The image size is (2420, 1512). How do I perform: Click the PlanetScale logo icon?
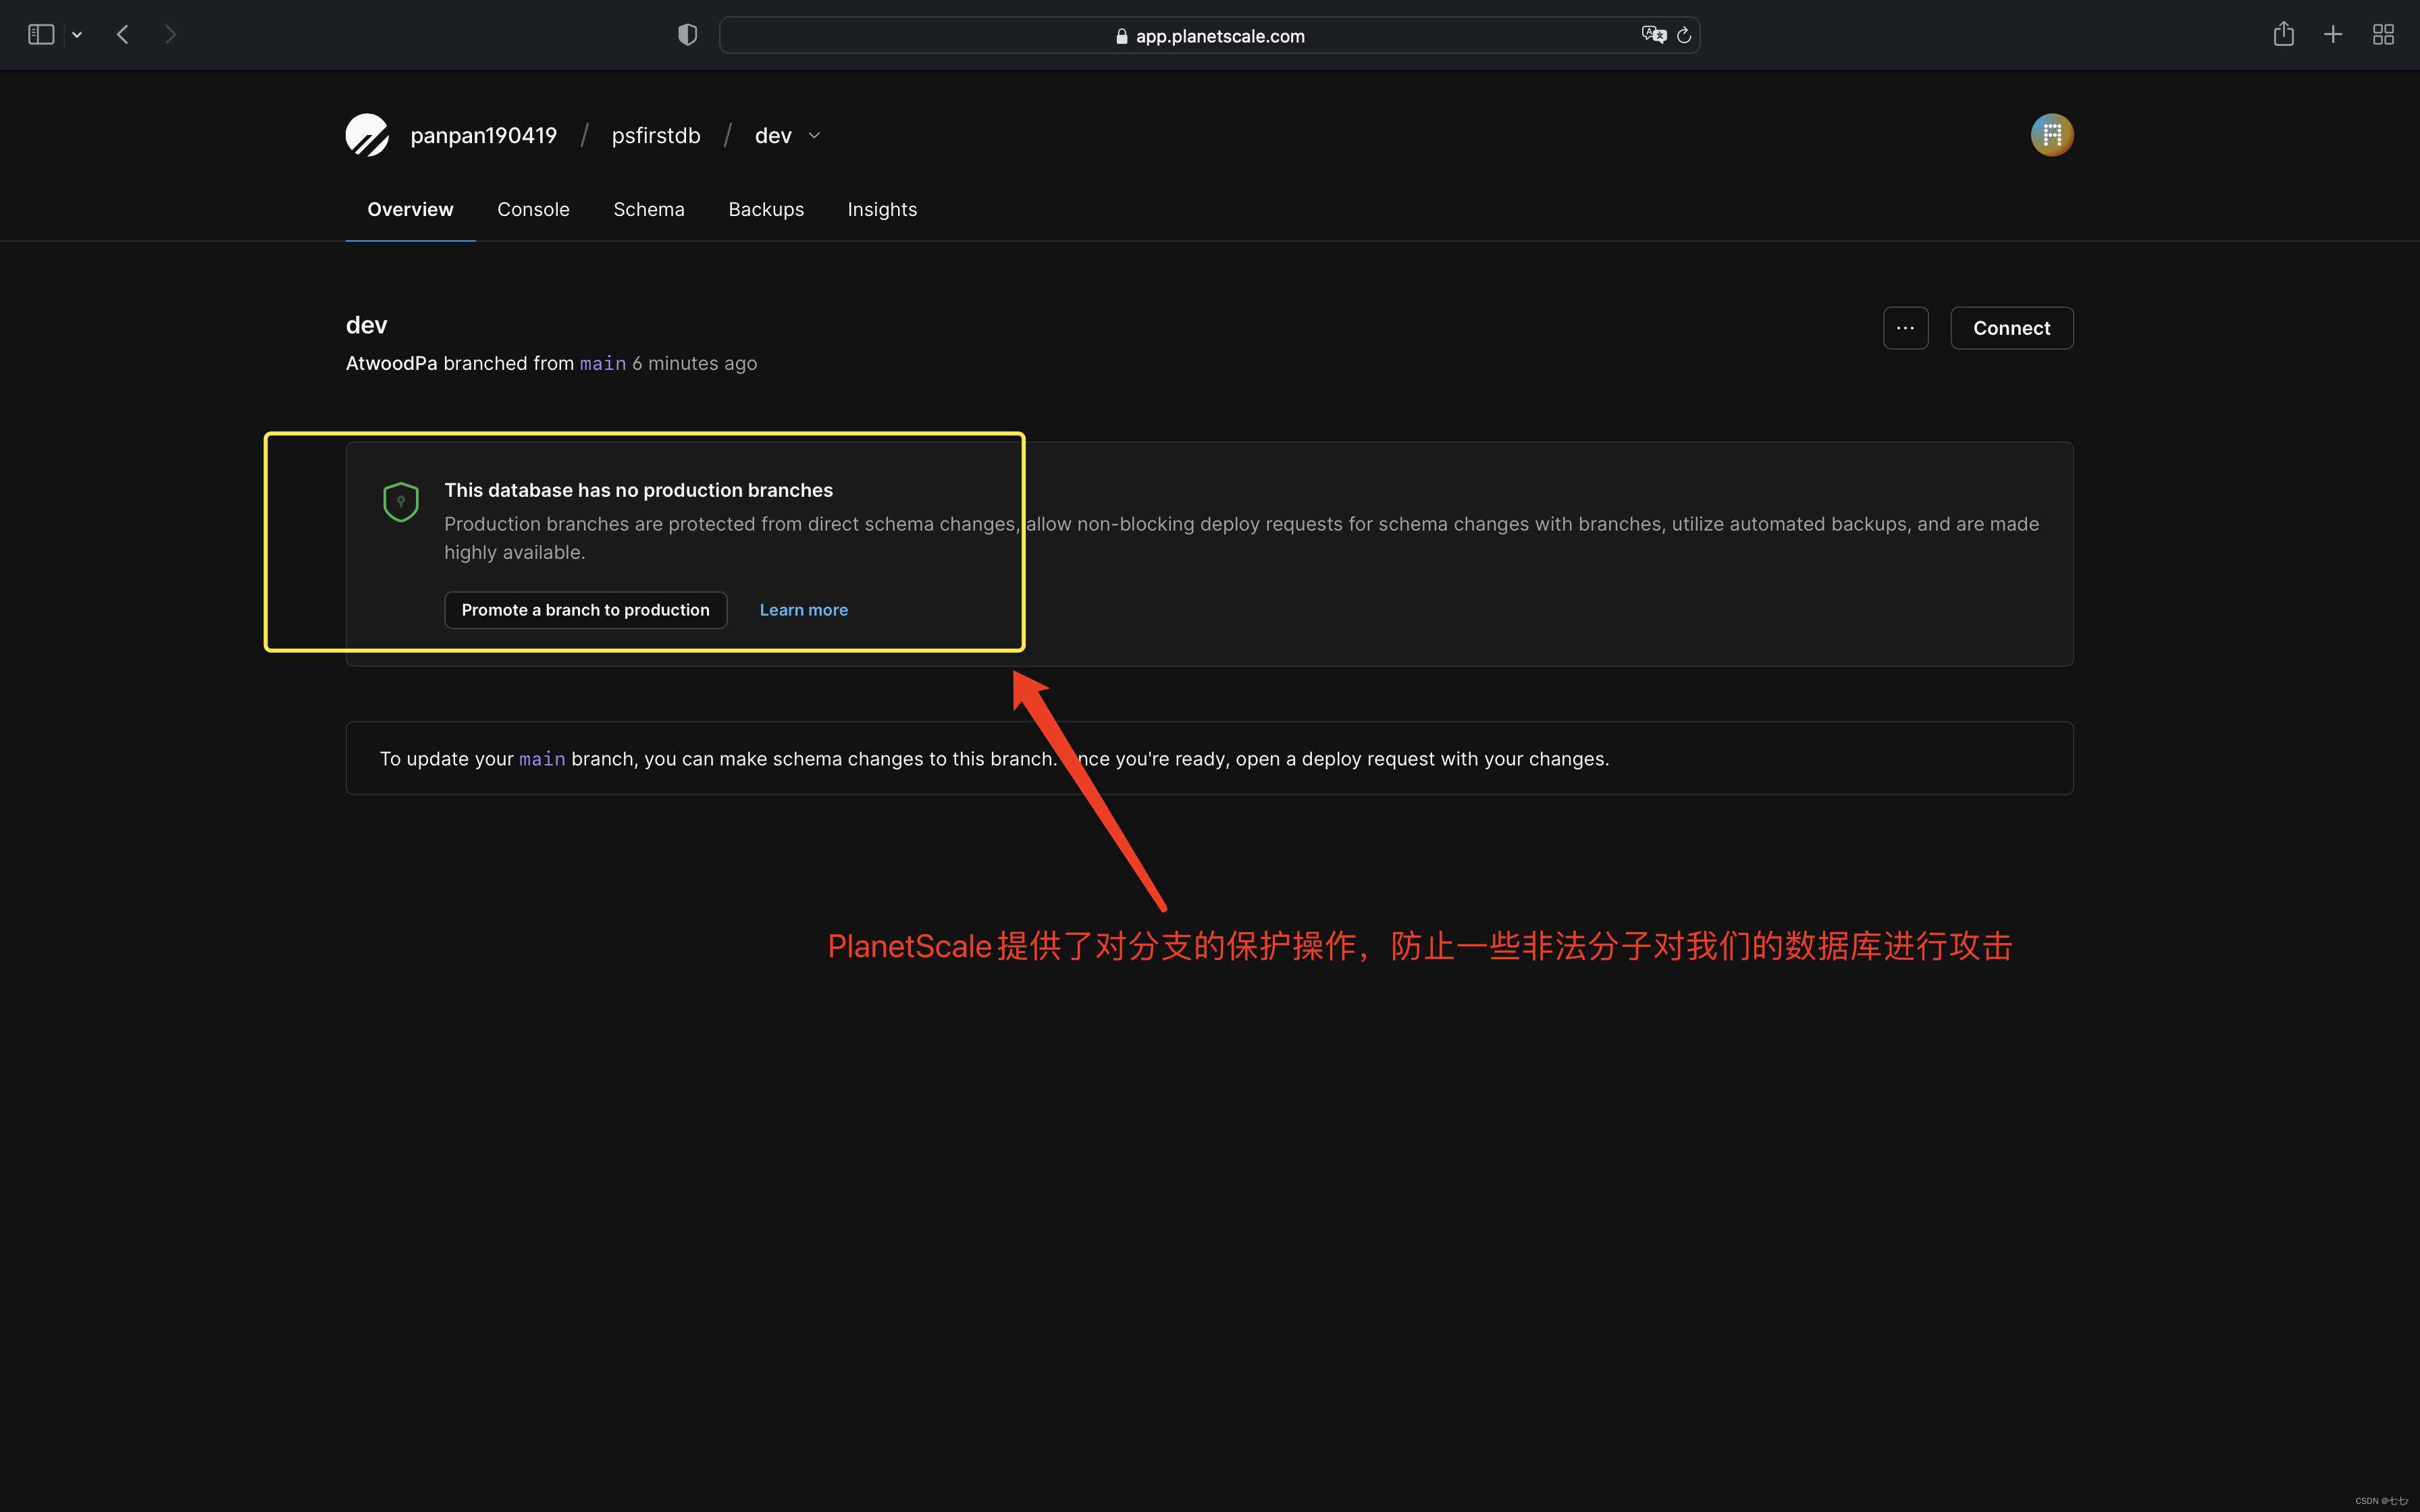367,135
